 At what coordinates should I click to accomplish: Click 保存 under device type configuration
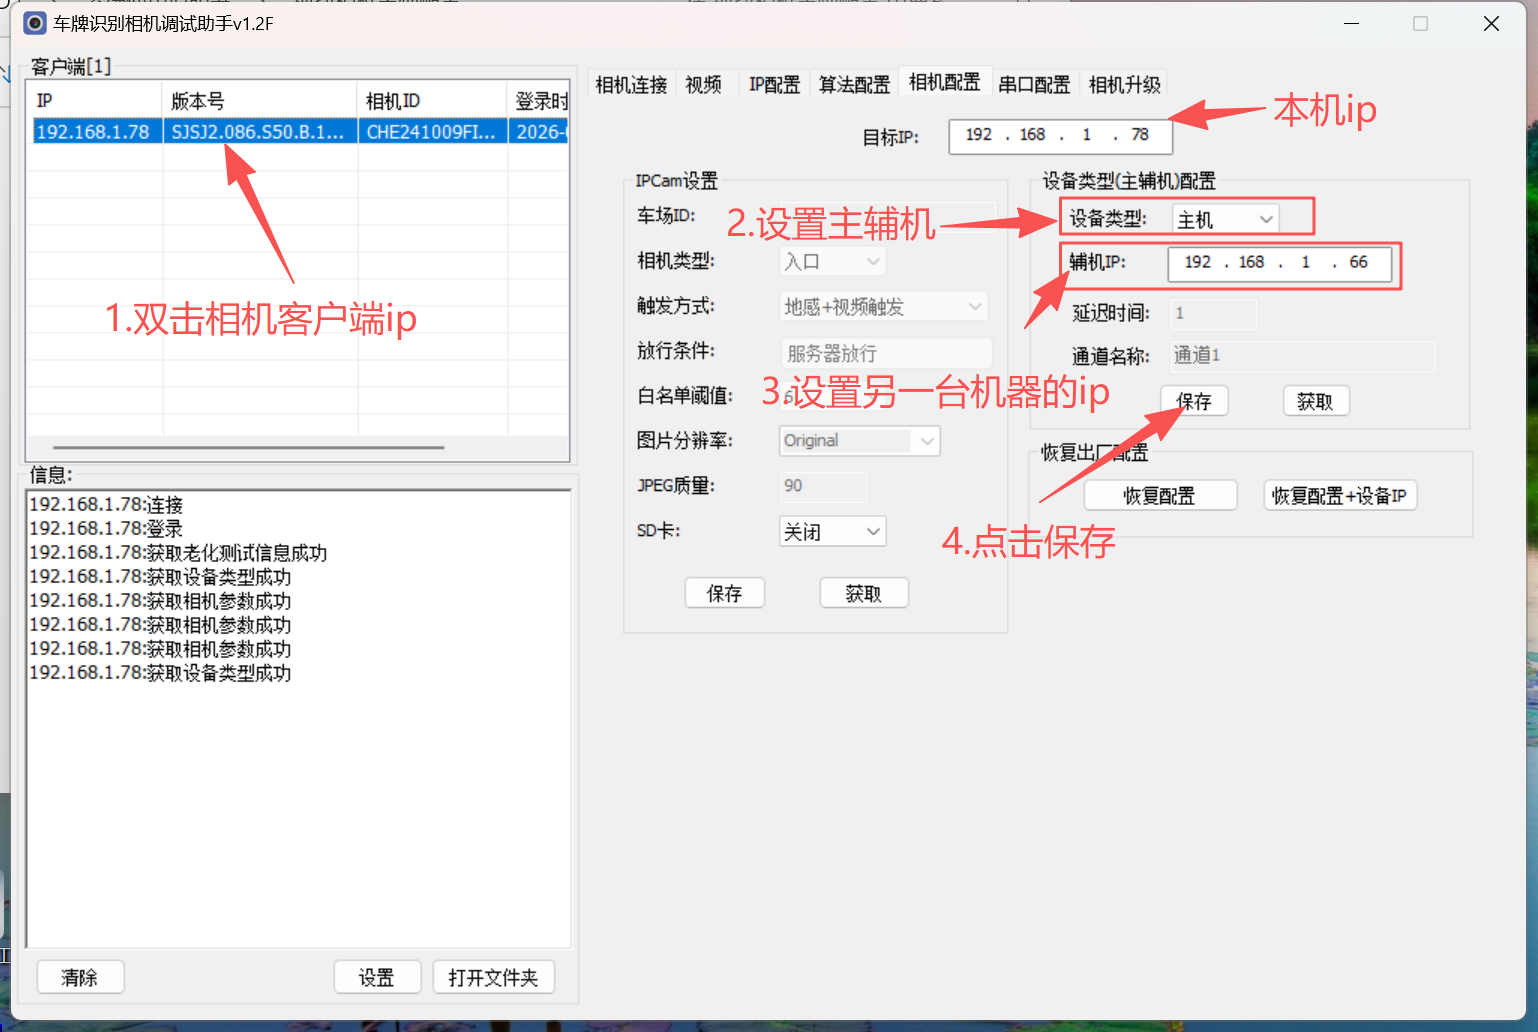(x=1194, y=401)
